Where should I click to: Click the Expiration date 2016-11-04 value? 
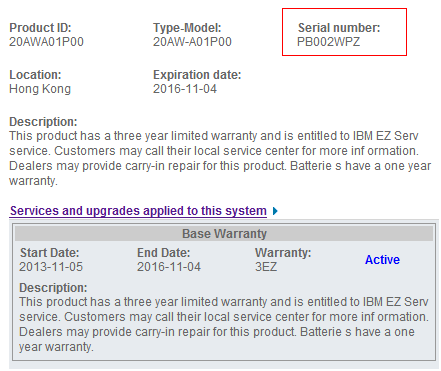[185, 89]
